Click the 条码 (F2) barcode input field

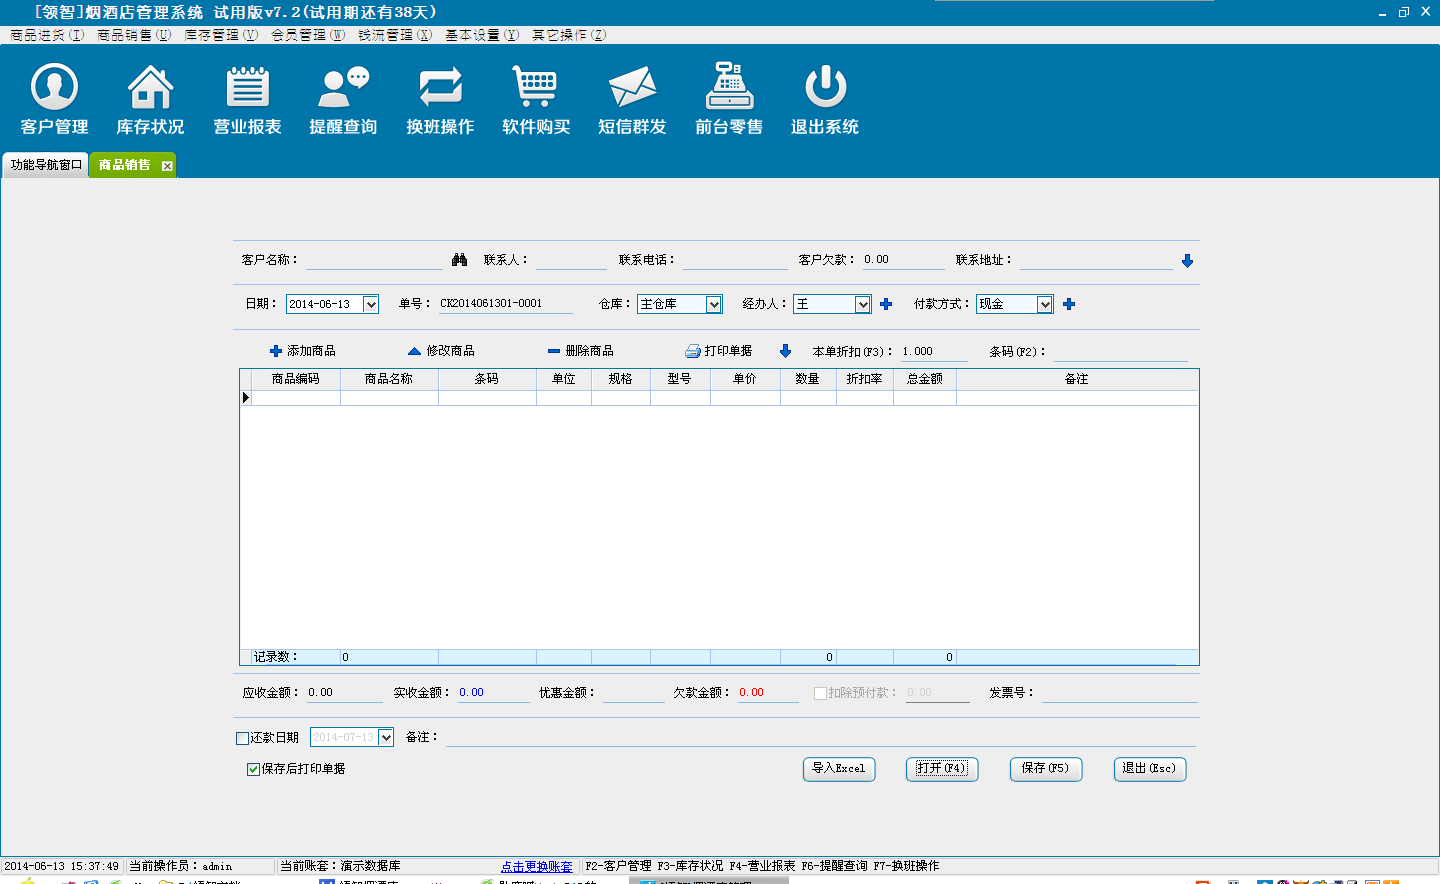[1120, 352]
